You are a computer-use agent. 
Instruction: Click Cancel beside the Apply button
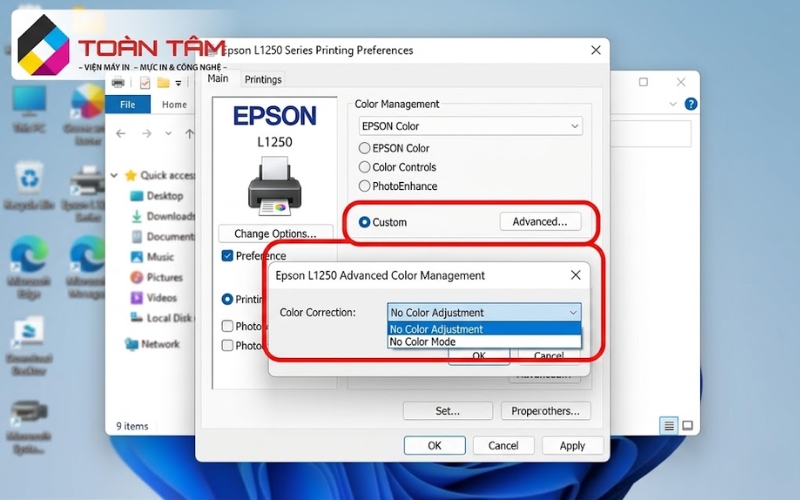(x=503, y=446)
